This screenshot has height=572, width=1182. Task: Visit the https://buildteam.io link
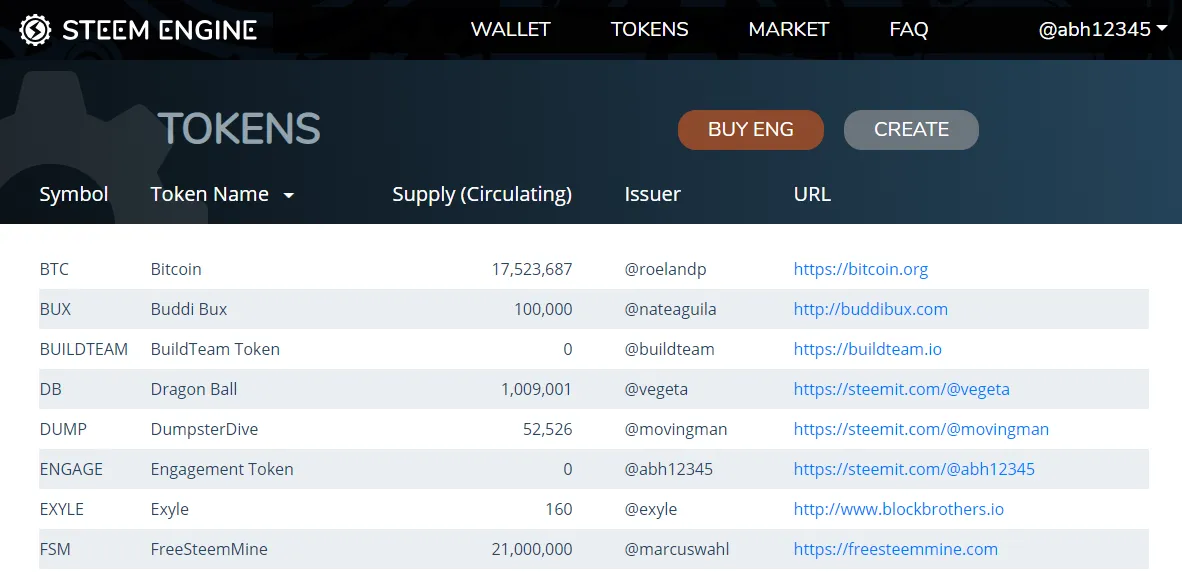[x=867, y=349]
